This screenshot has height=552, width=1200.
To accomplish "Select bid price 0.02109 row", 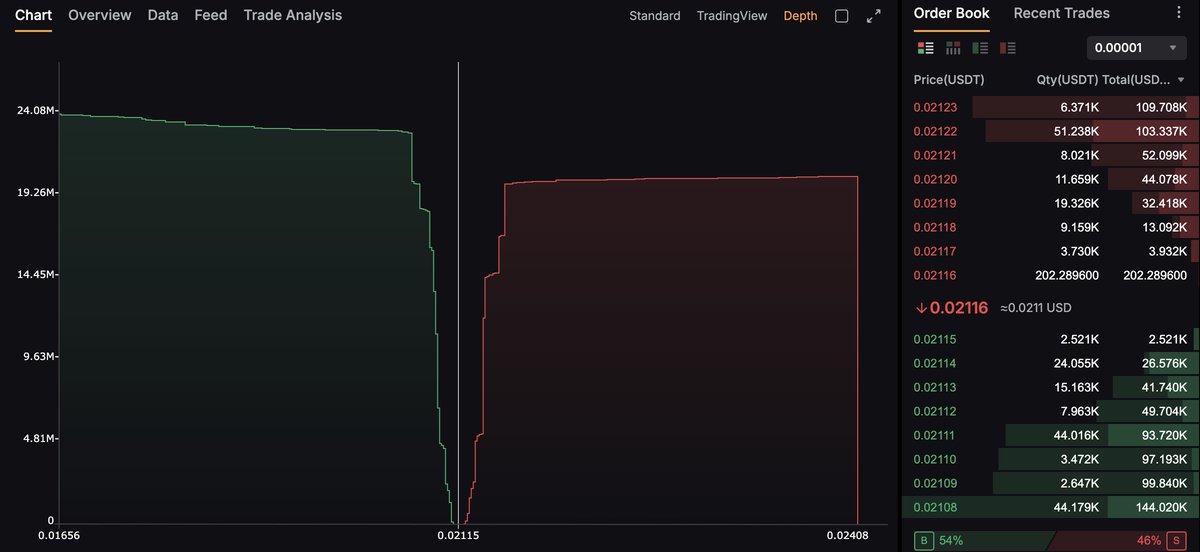I will point(1051,483).
